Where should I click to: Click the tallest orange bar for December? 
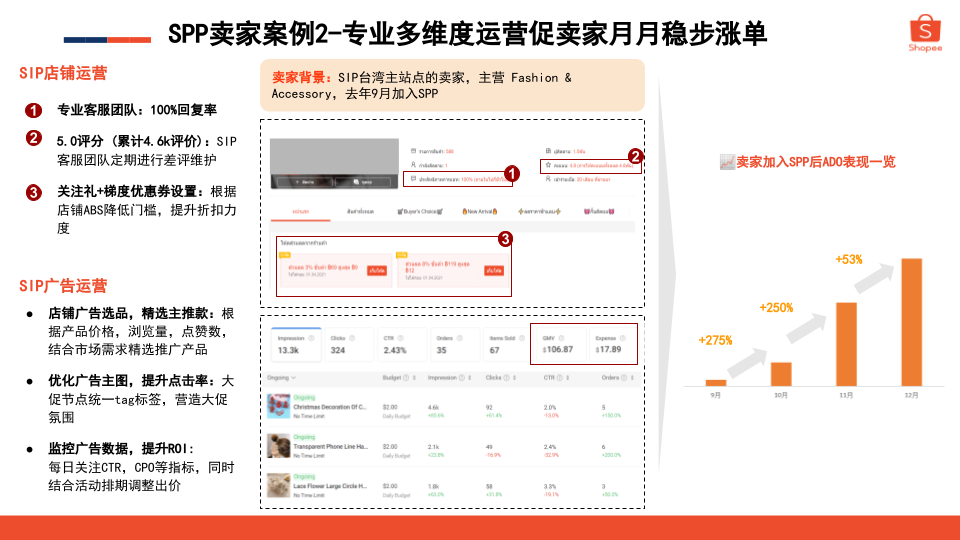pos(911,322)
